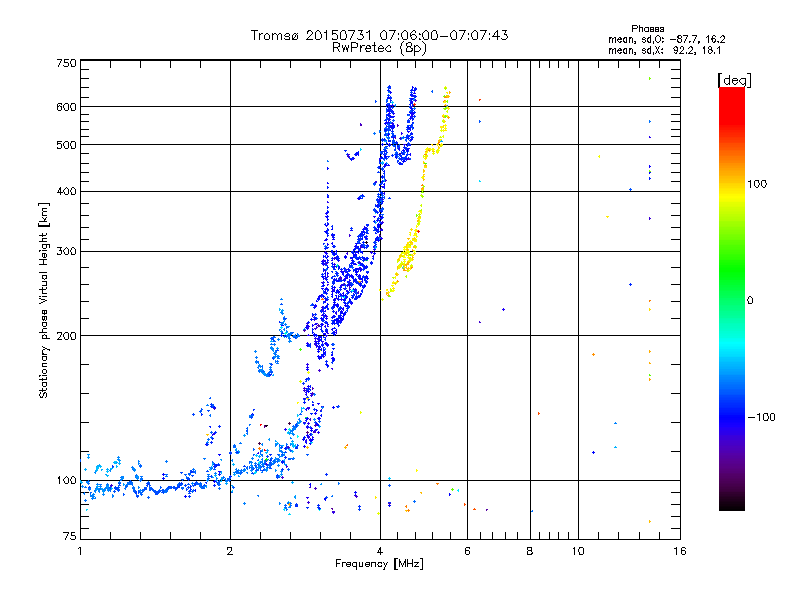The height and width of the screenshot is (600, 800).
Task: Pick the green region near 0 on colorbar
Action: pos(732,286)
